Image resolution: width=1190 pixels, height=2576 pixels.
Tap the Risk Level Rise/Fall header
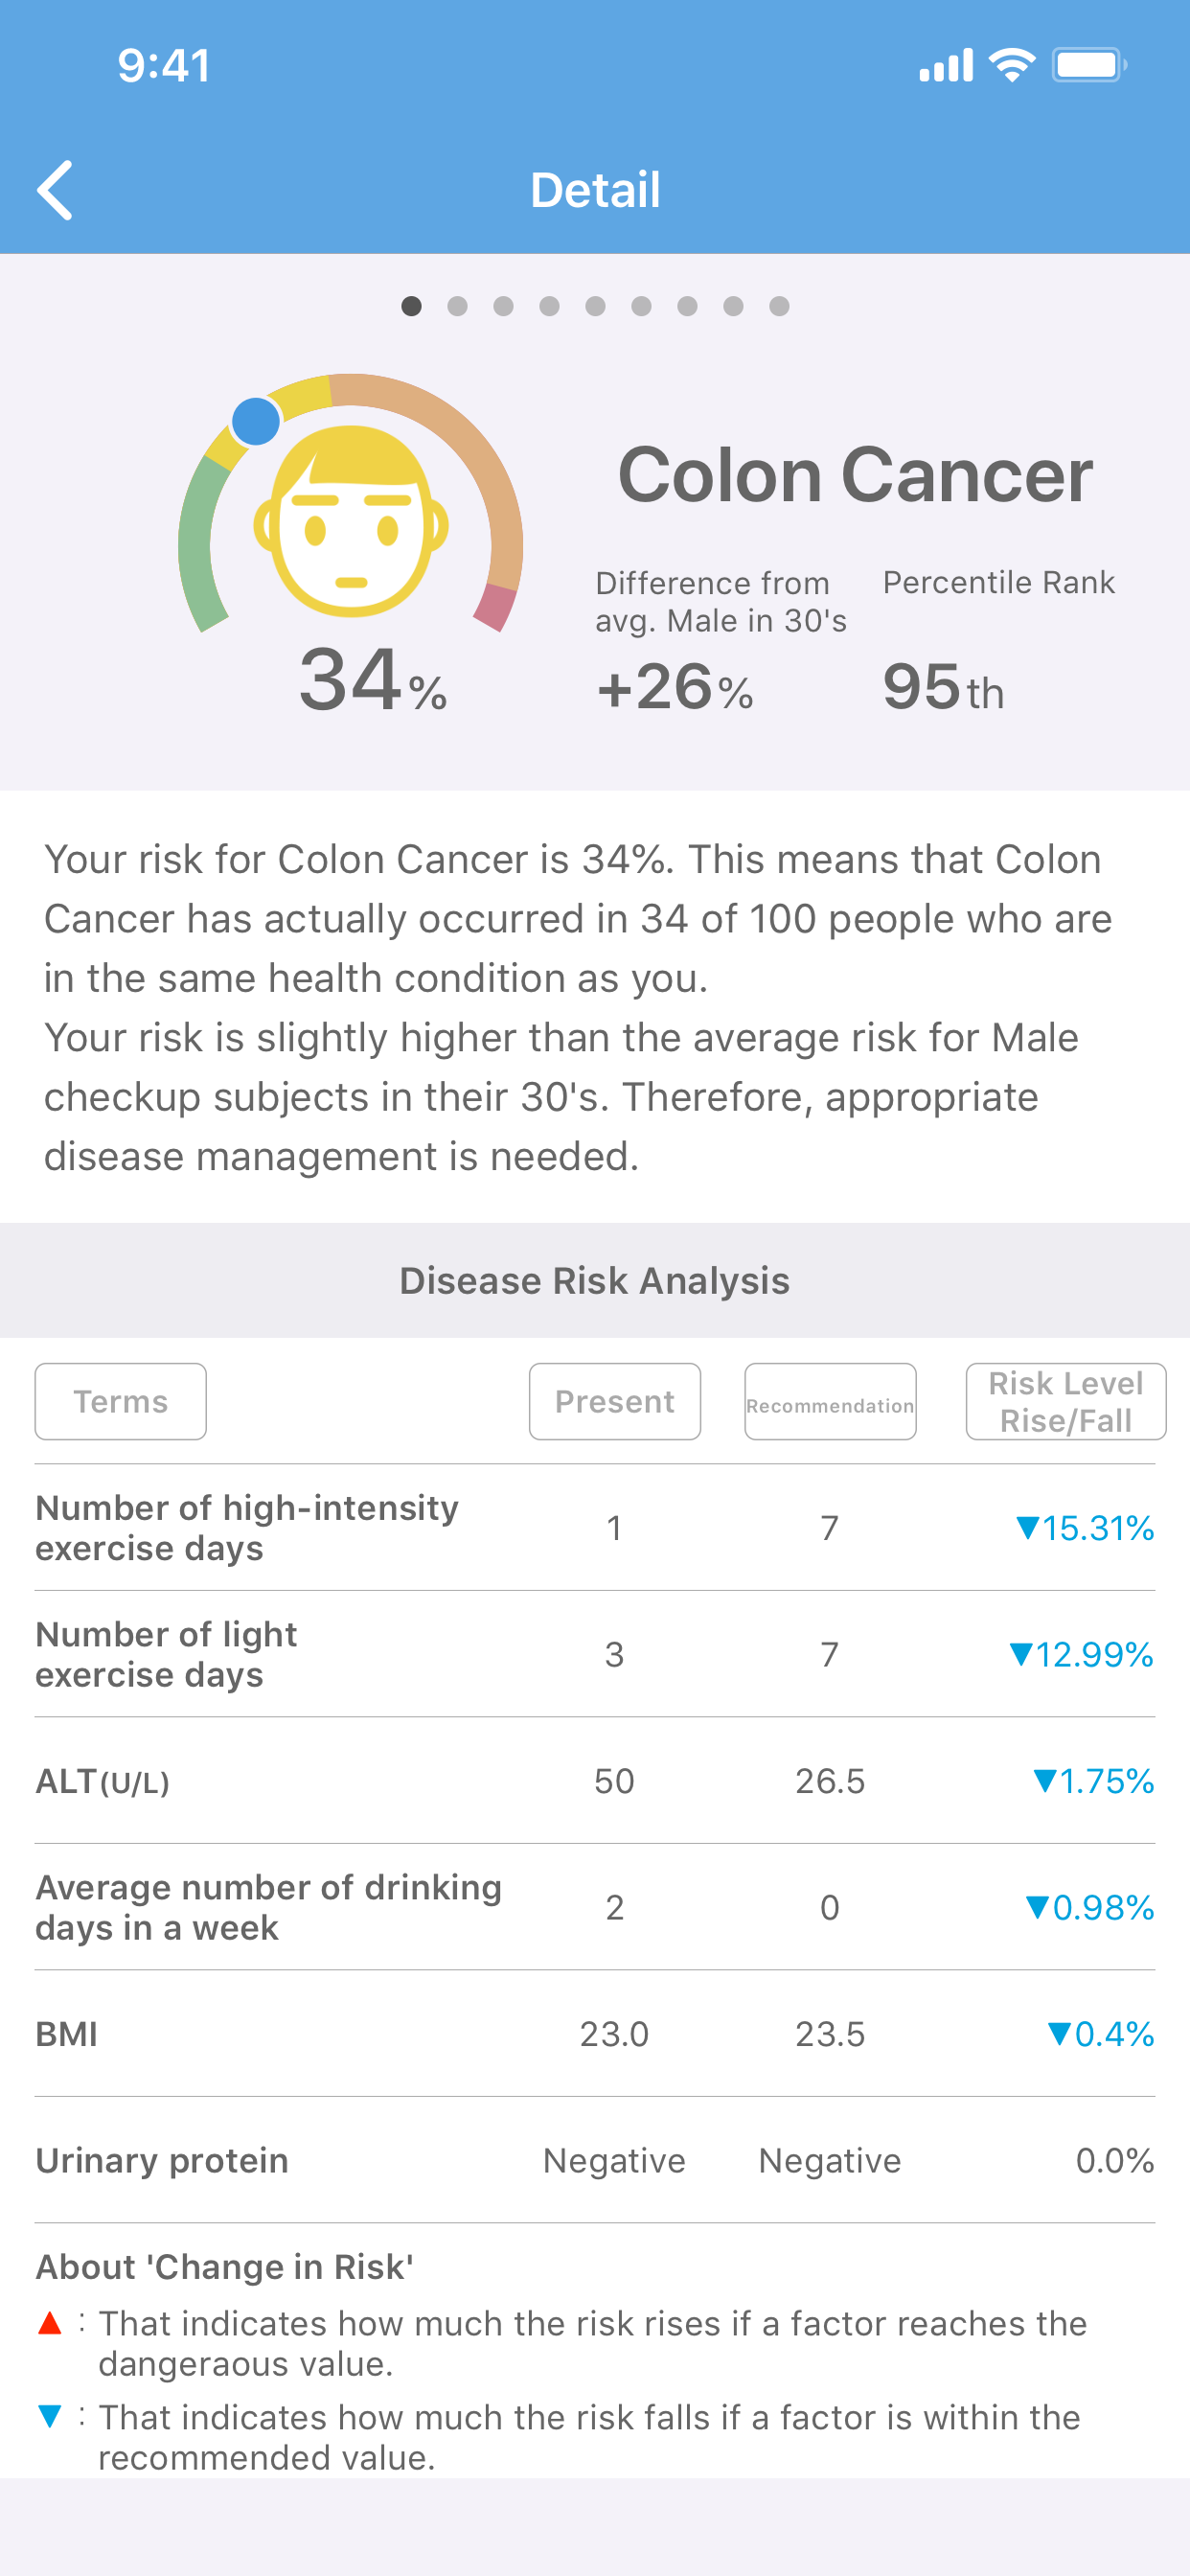[1065, 1401]
